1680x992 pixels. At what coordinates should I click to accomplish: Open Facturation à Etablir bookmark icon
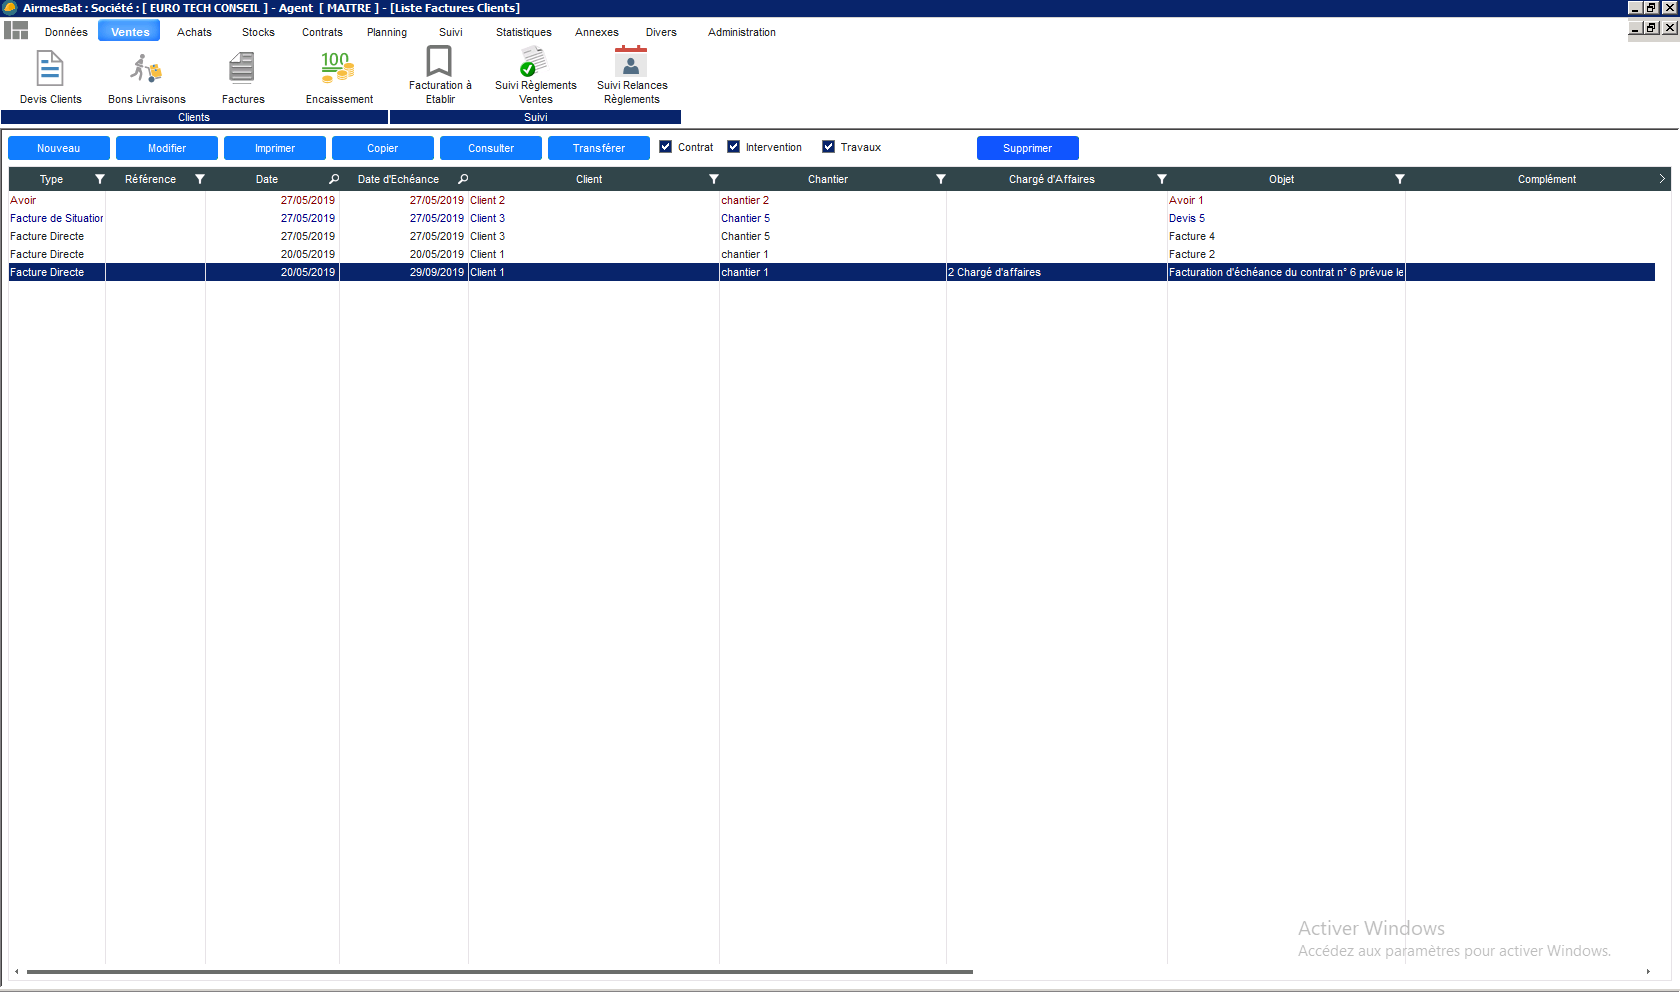pos(439,62)
